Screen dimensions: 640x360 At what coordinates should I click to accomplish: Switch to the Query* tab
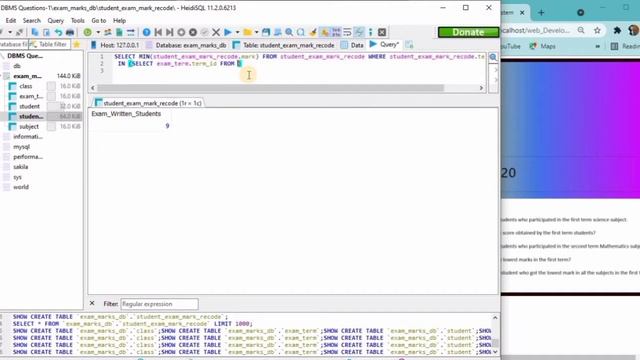tap(384, 44)
